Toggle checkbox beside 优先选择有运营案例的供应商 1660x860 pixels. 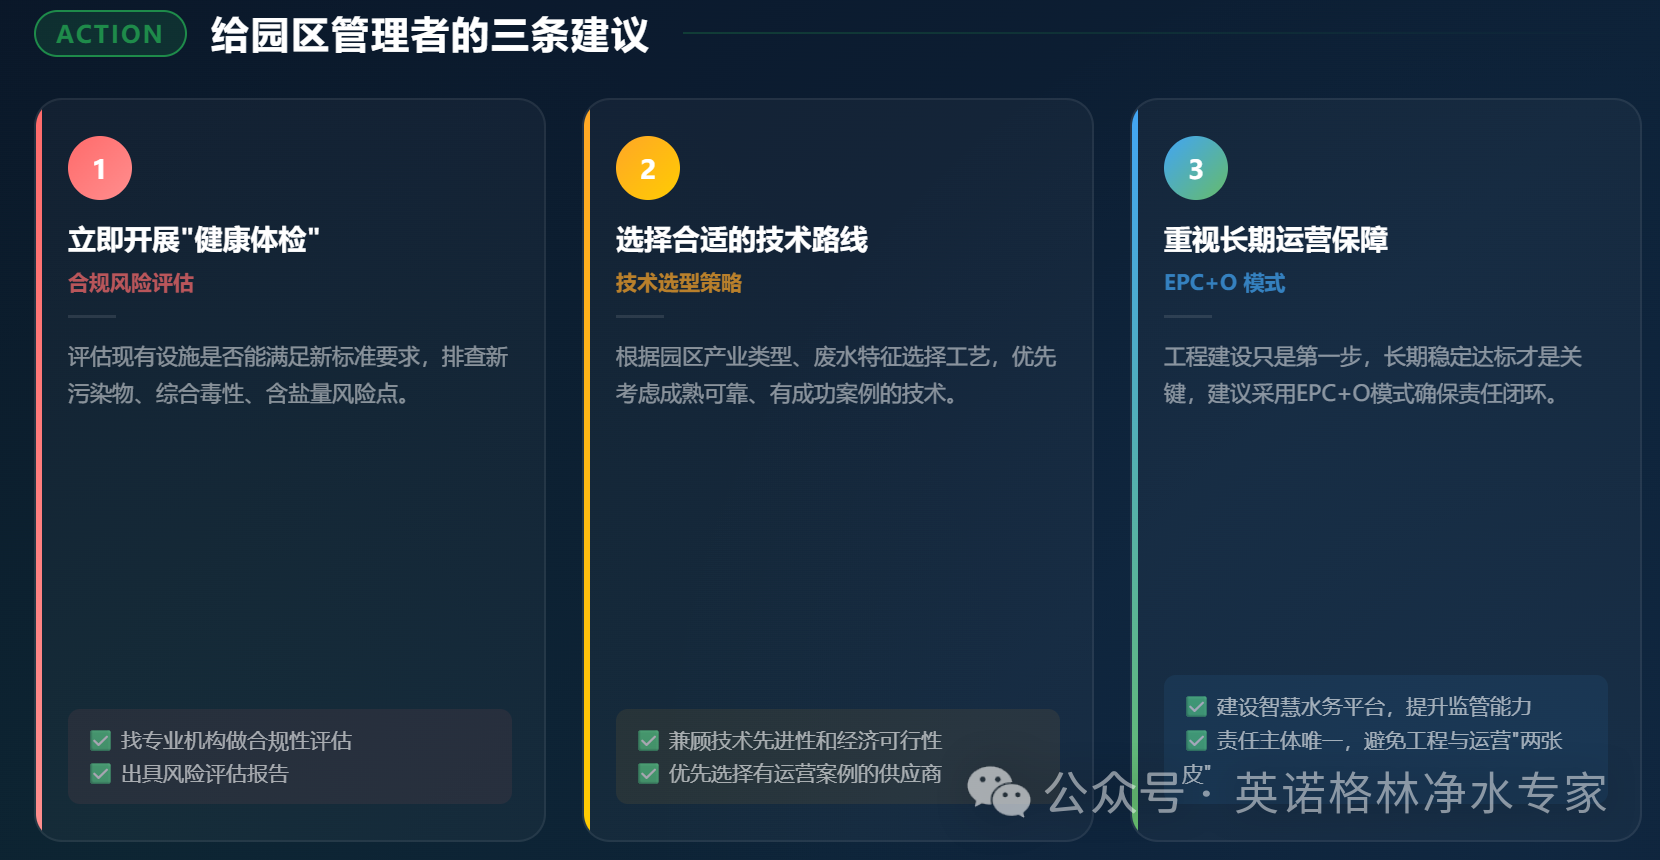pyautogui.click(x=648, y=773)
